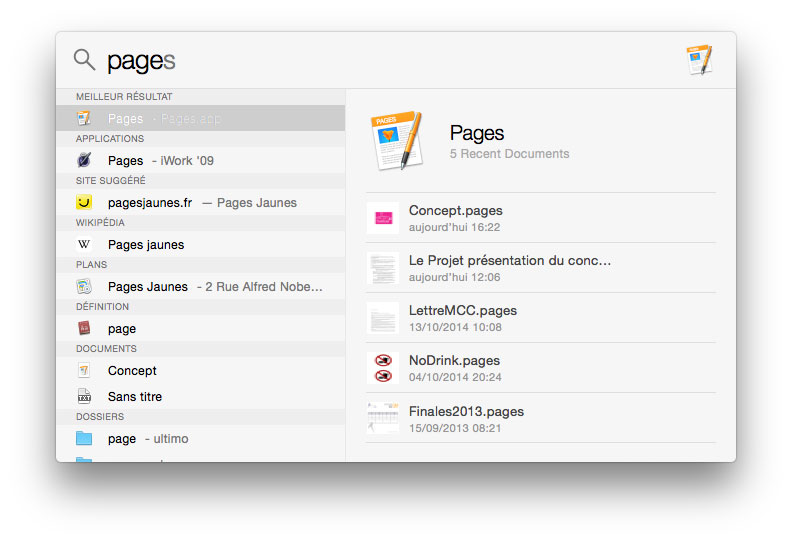Click '5 Recent Documents' subtitle

(x=509, y=154)
